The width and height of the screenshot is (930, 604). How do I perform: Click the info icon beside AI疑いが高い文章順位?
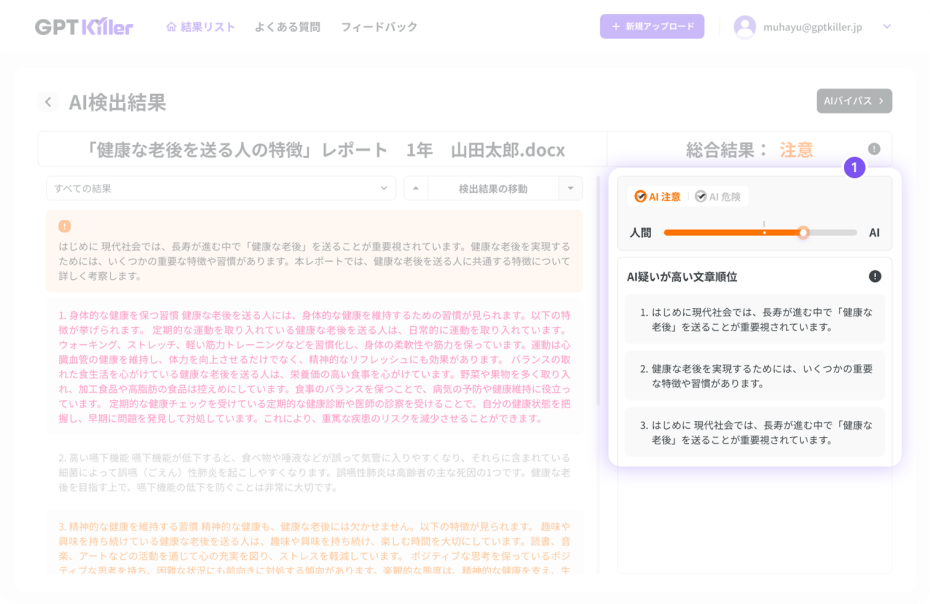[x=875, y=276]
